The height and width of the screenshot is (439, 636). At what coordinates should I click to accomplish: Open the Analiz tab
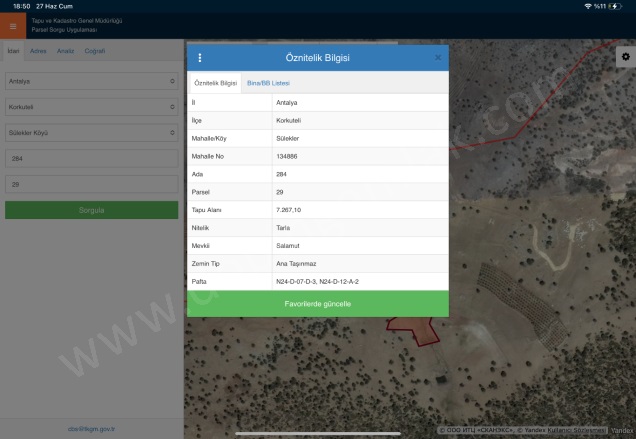coord(65,50)
